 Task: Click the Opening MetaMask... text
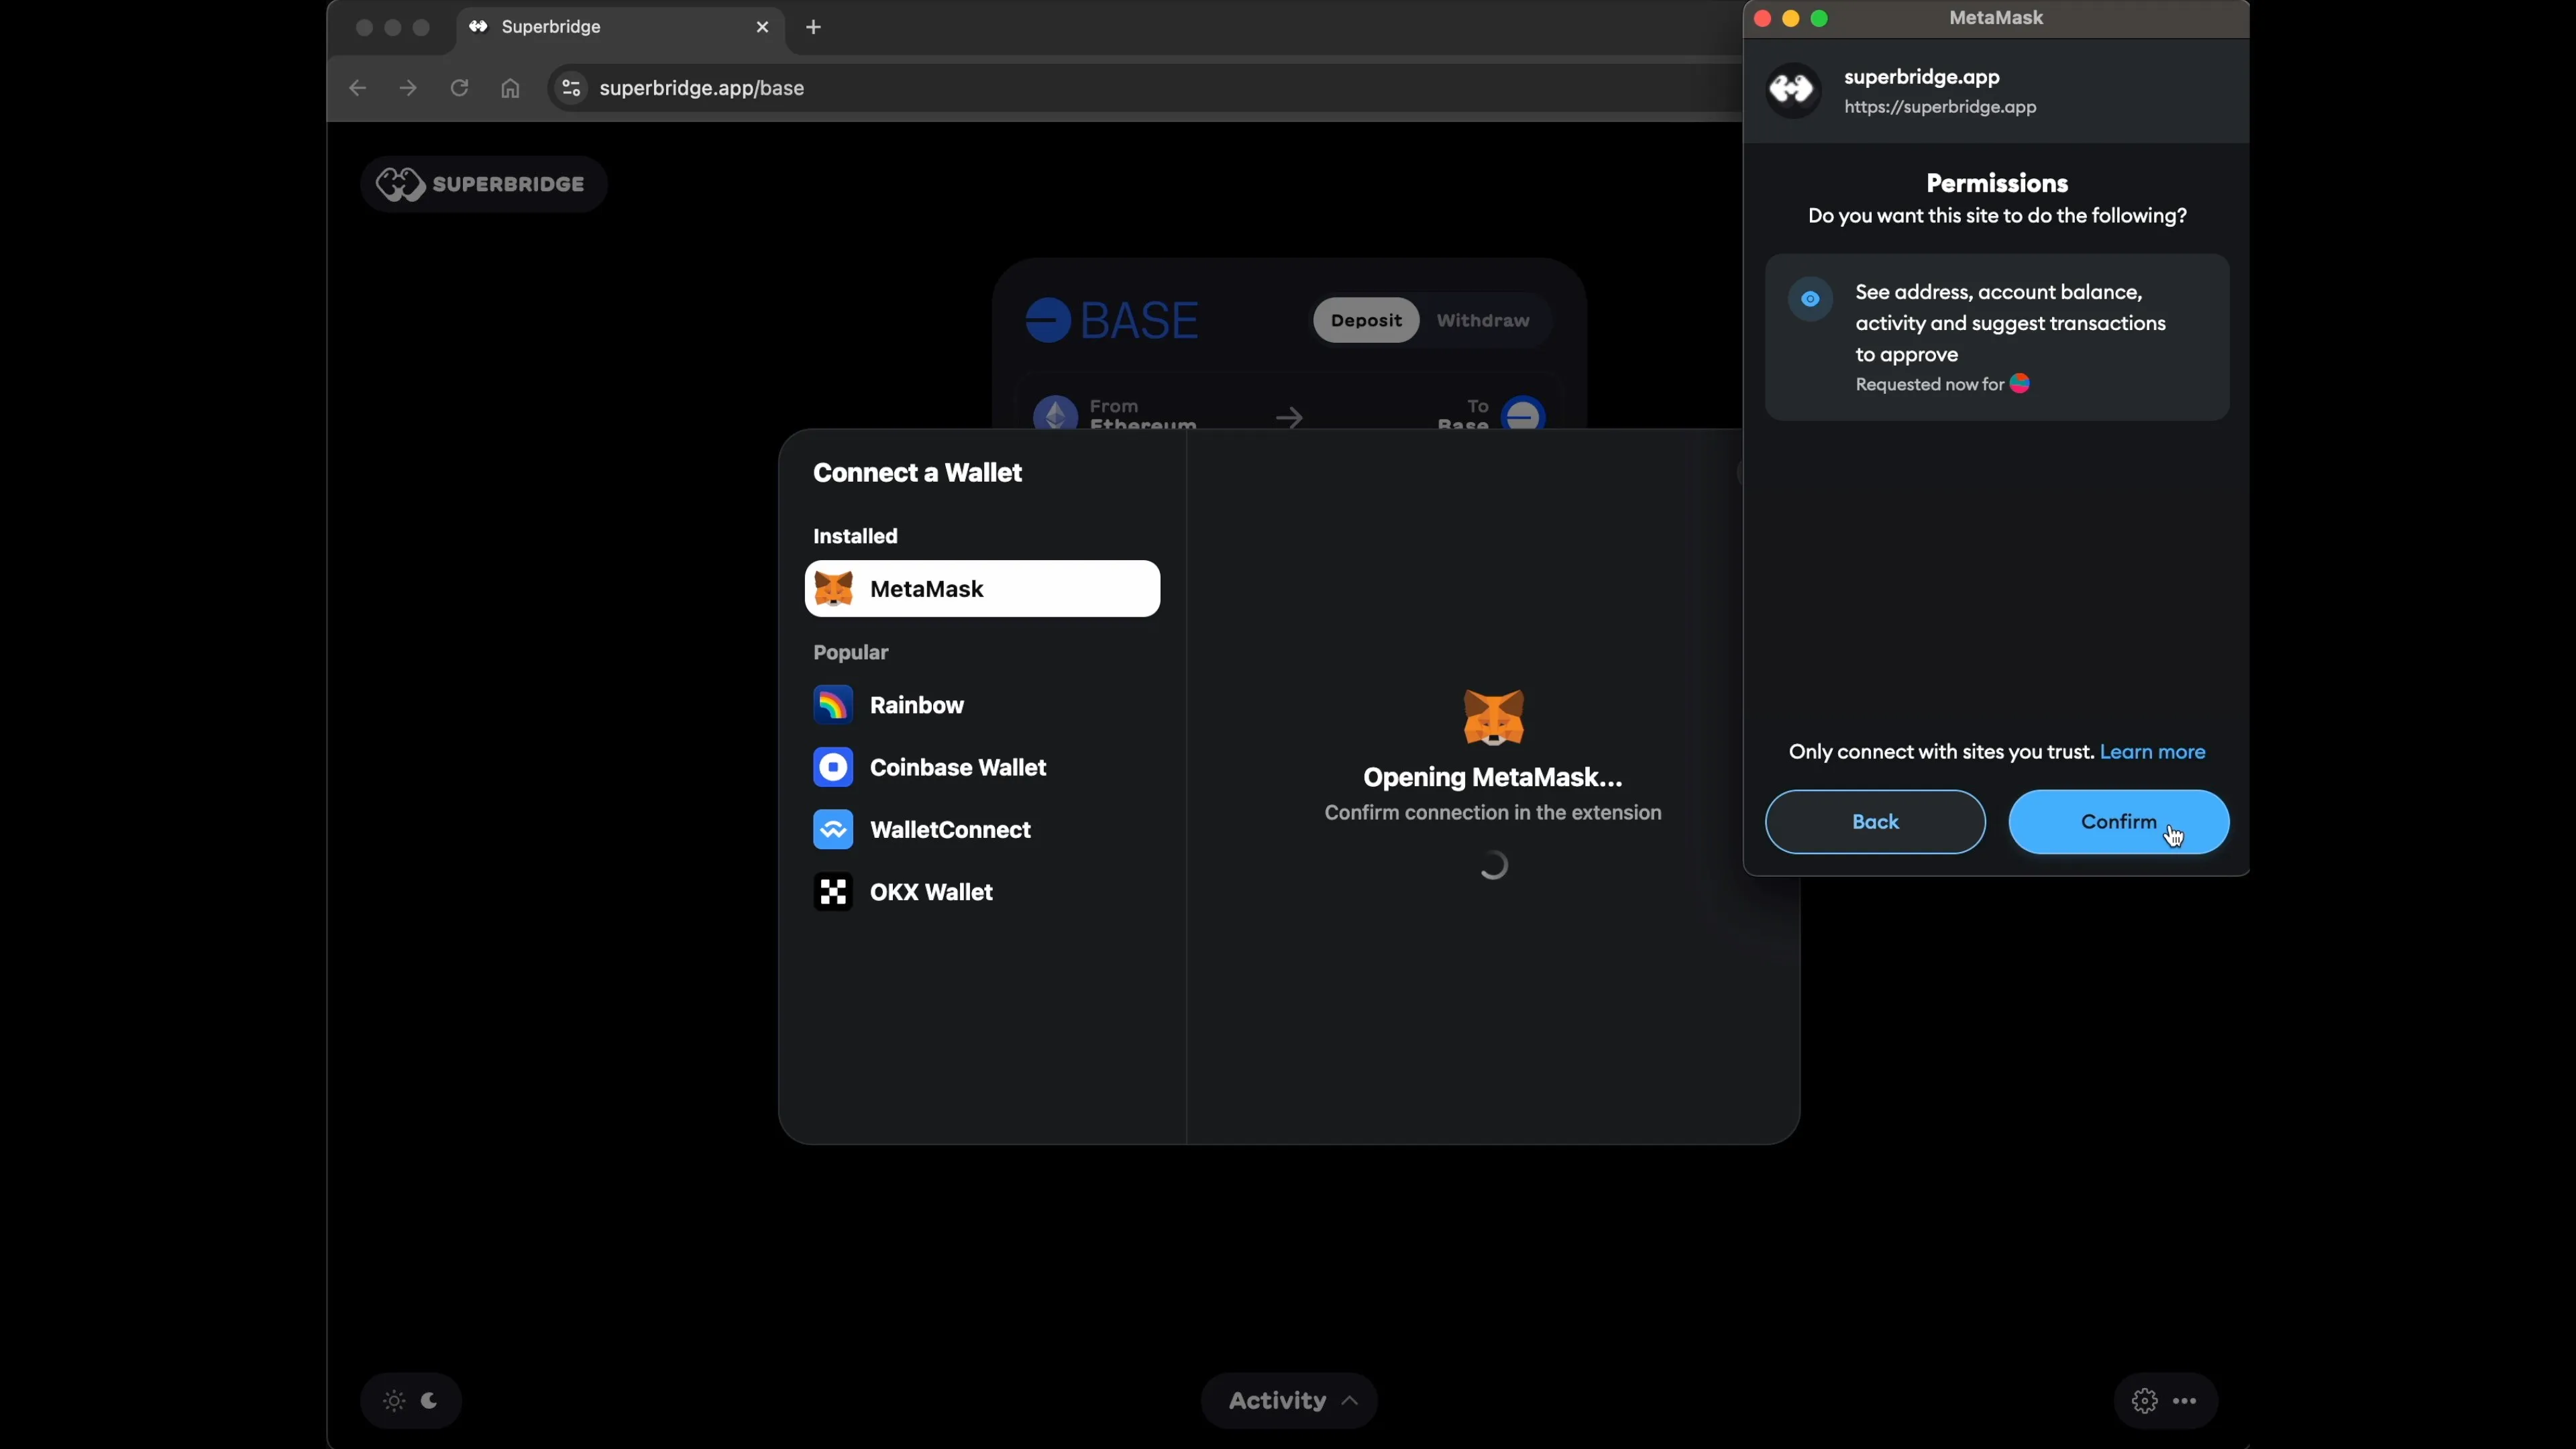tap(1492, 777)
